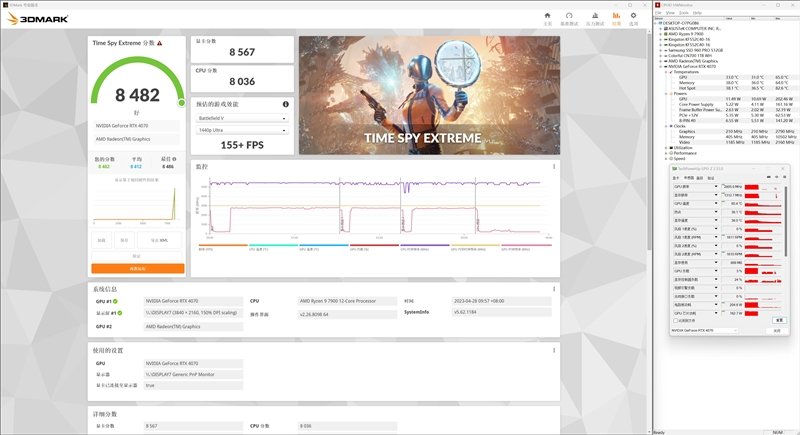Collapse the Temperatures node in HWMonitor
The width and height of the screenshot is (800, 435).
tap(666, 72)
